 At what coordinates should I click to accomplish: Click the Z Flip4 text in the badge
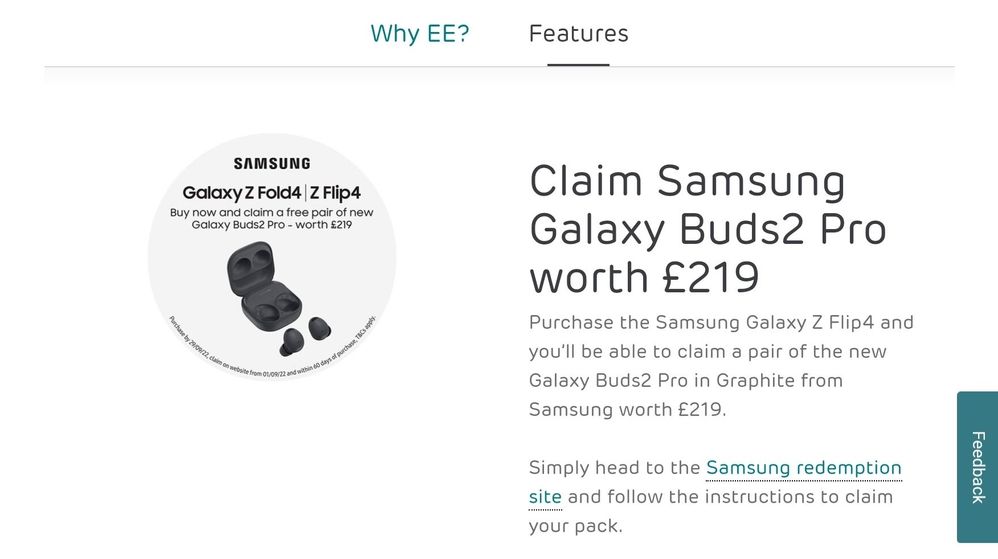tap(335, 192)
